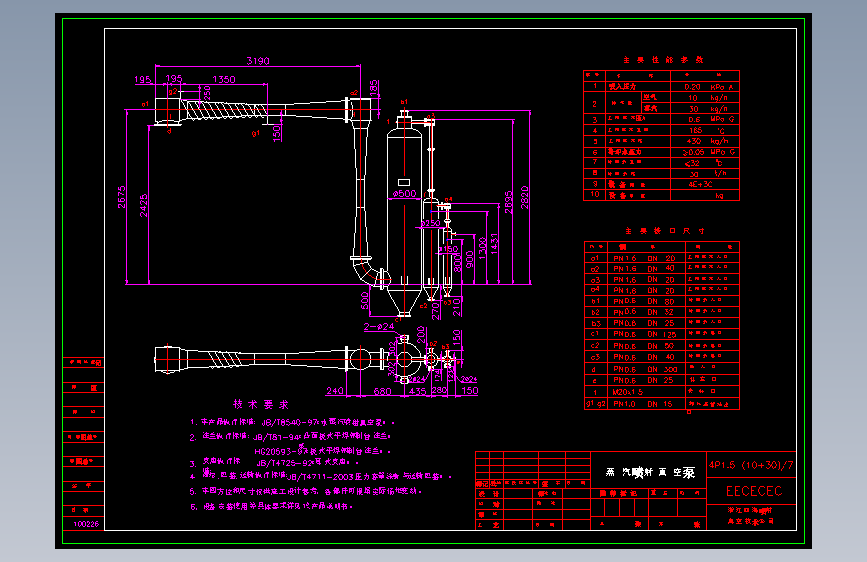Click the 435 plan view dimension
Screen dimensions: 867x562
click(x=417, y=391)
